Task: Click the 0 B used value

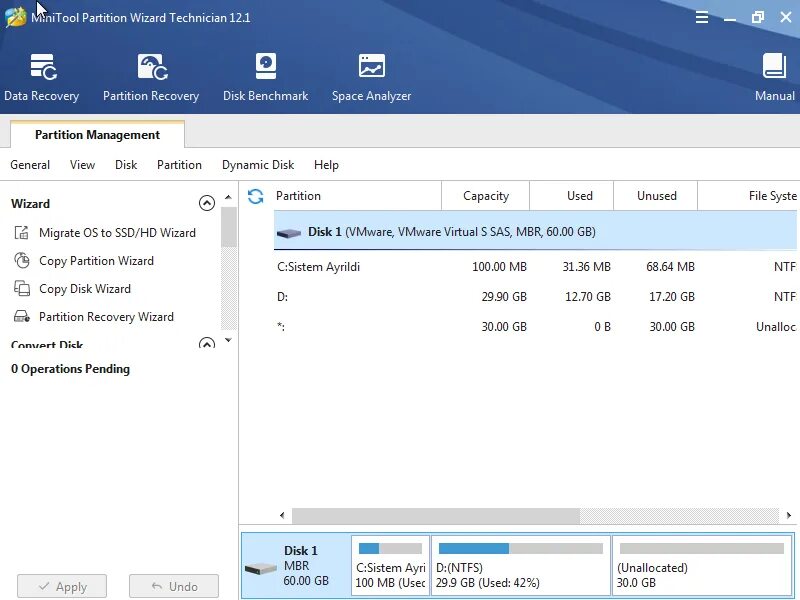Action: click(x=602, y=327)
